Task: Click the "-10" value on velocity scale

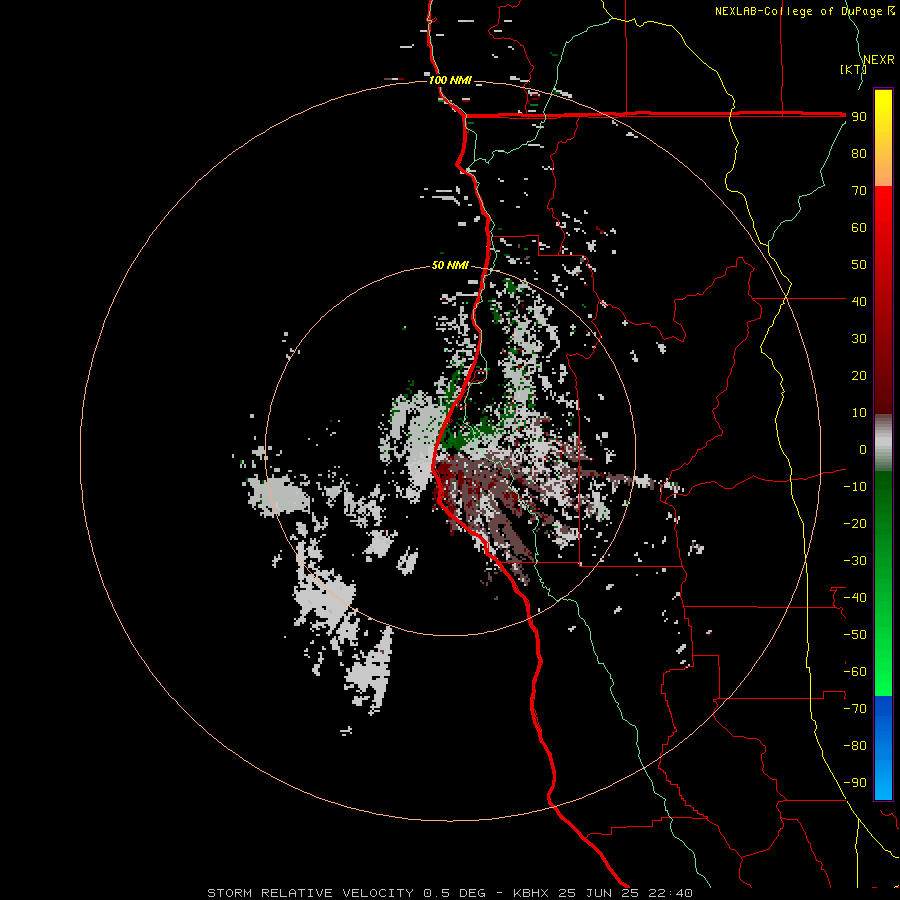Action: pyautogui.click(x=855, y=487)
